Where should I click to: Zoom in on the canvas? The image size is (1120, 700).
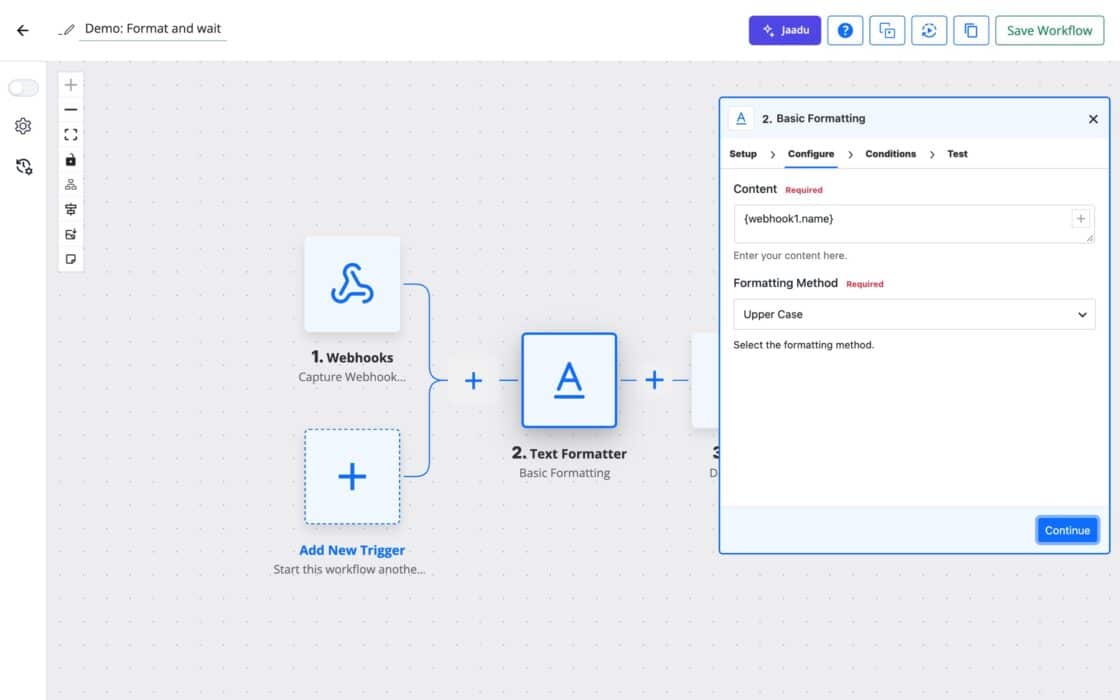click(71, 85)
